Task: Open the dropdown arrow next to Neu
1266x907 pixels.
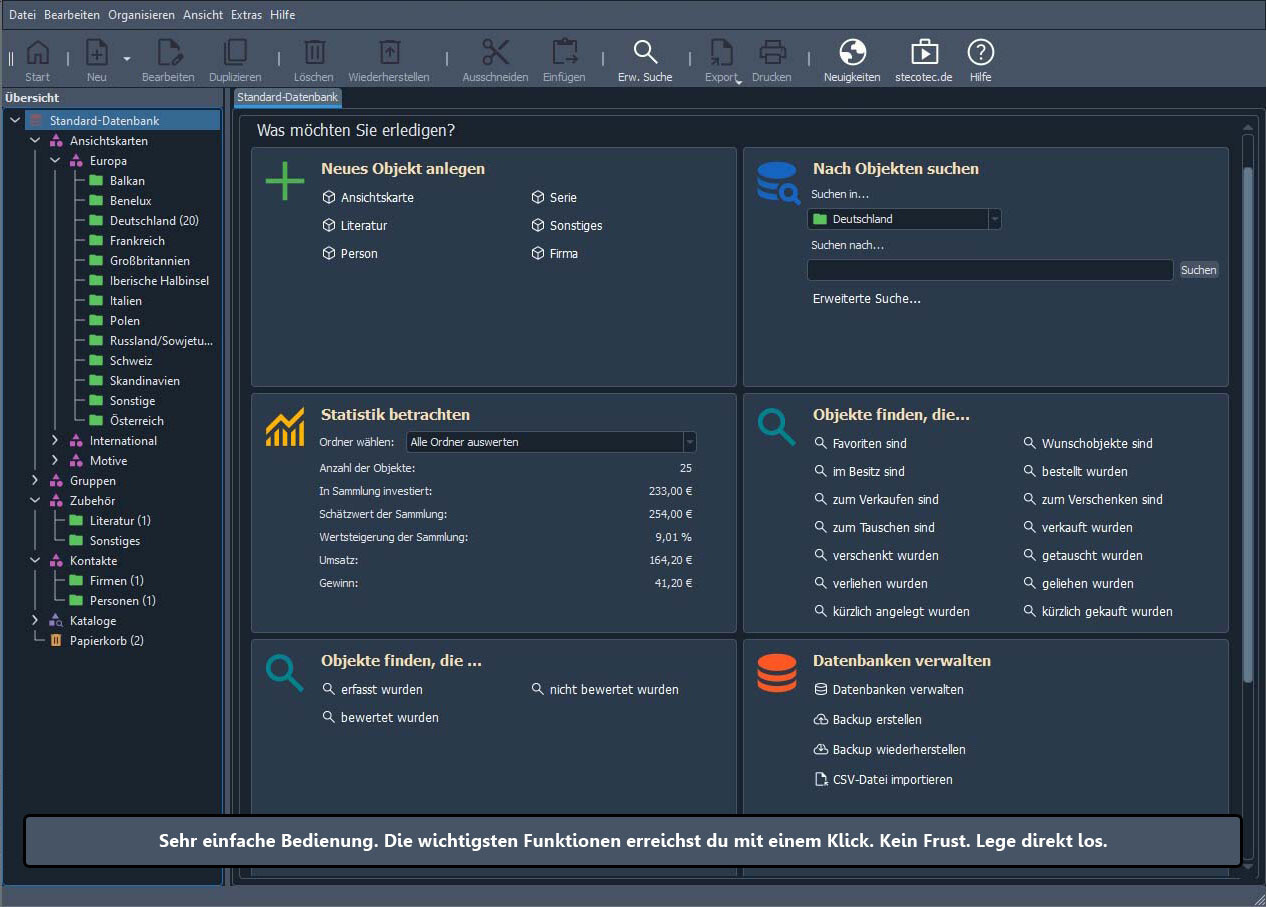Action: tap(127, 59)
